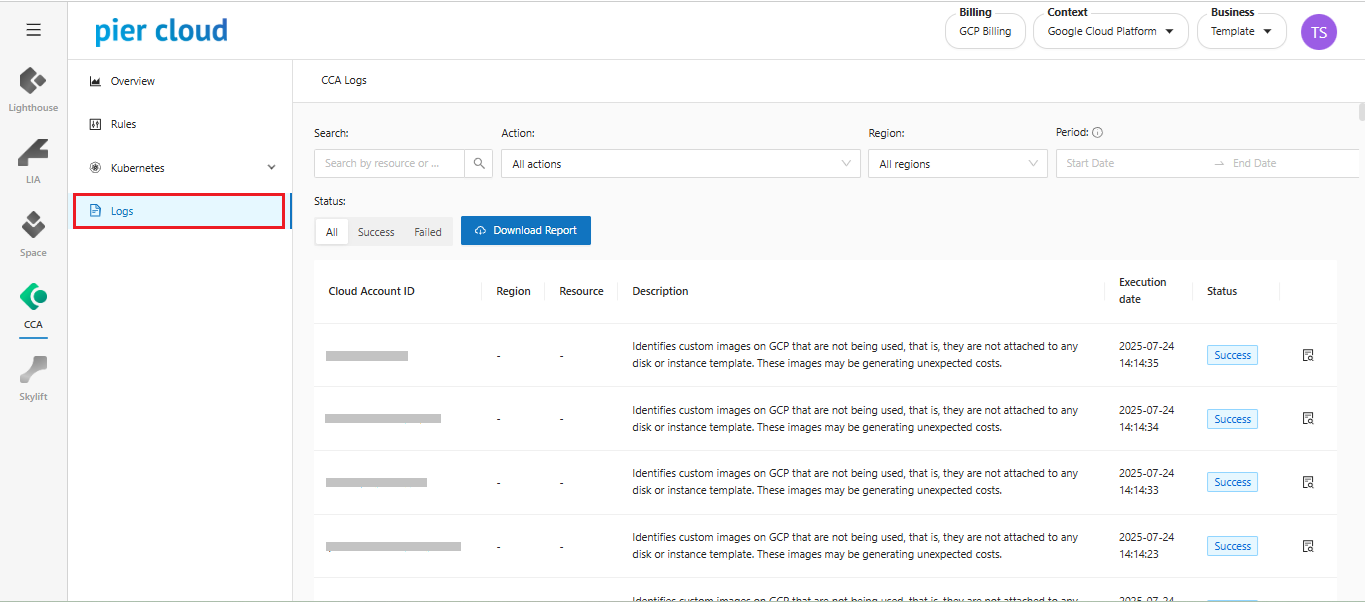This screenshot has width=1365, height=602.
Task: Click the search magnifier icon
Action: pyautogui.click(x=479, y=163)
